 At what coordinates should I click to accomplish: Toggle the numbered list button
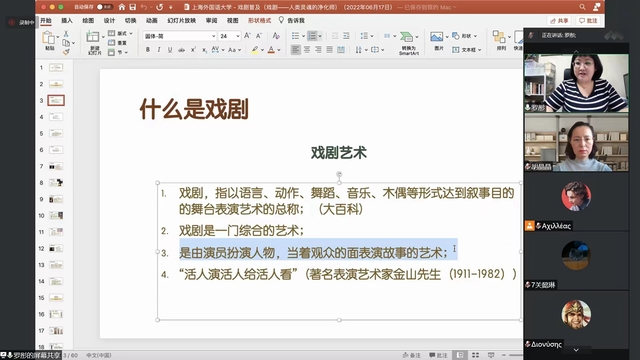click(312, 36)
